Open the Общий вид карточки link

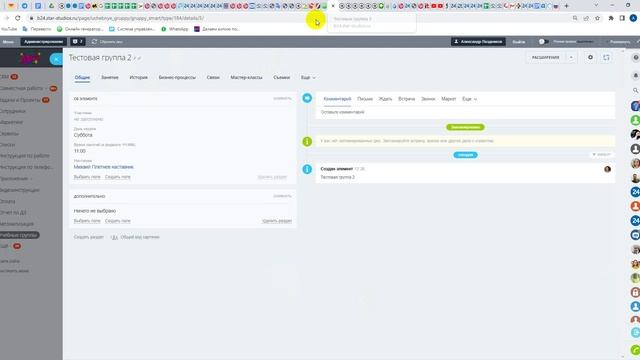click(140, 237)
